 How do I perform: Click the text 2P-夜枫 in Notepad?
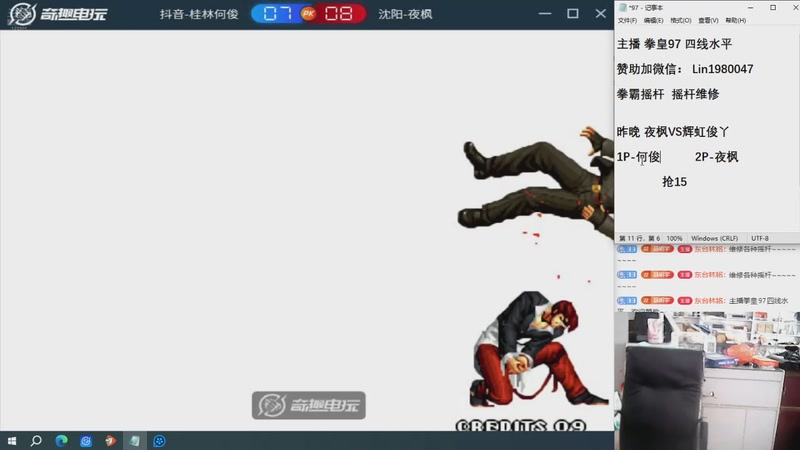(x=716, y=157)
